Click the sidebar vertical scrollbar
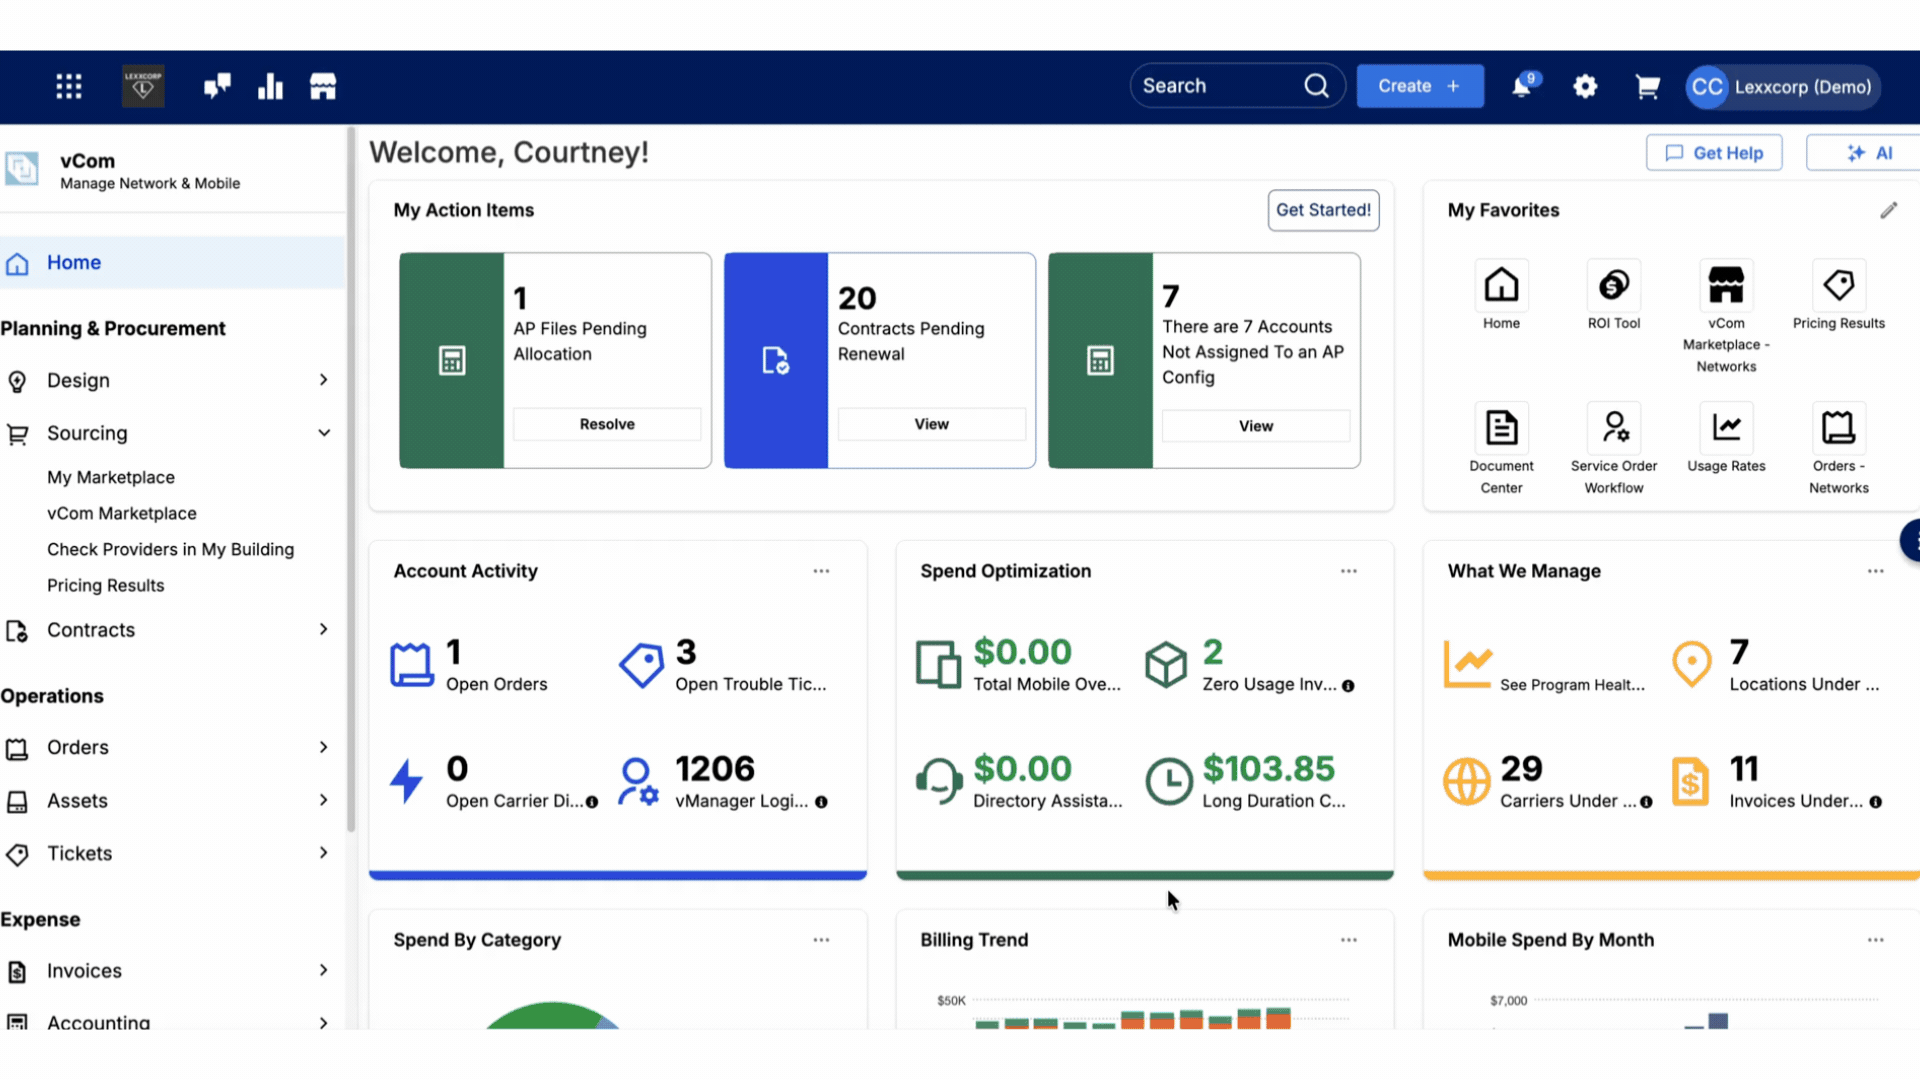This screenshot has height=1080, width=1920. click(351, 480)
